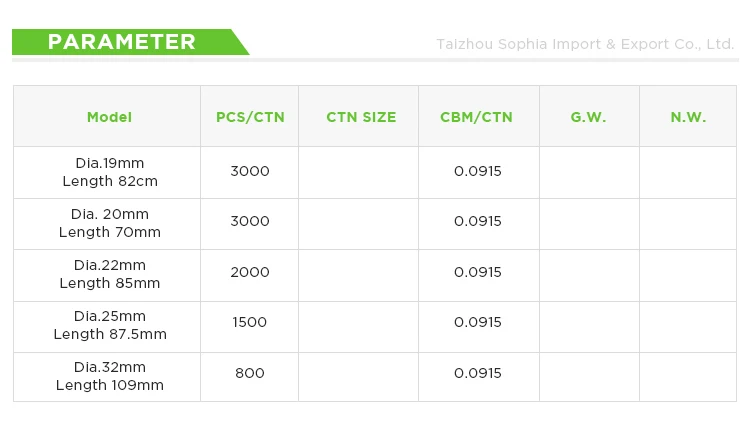The image size is (750, 429).
Task: Click the 2000 PCS/CTN value
Action: [250, 272]
